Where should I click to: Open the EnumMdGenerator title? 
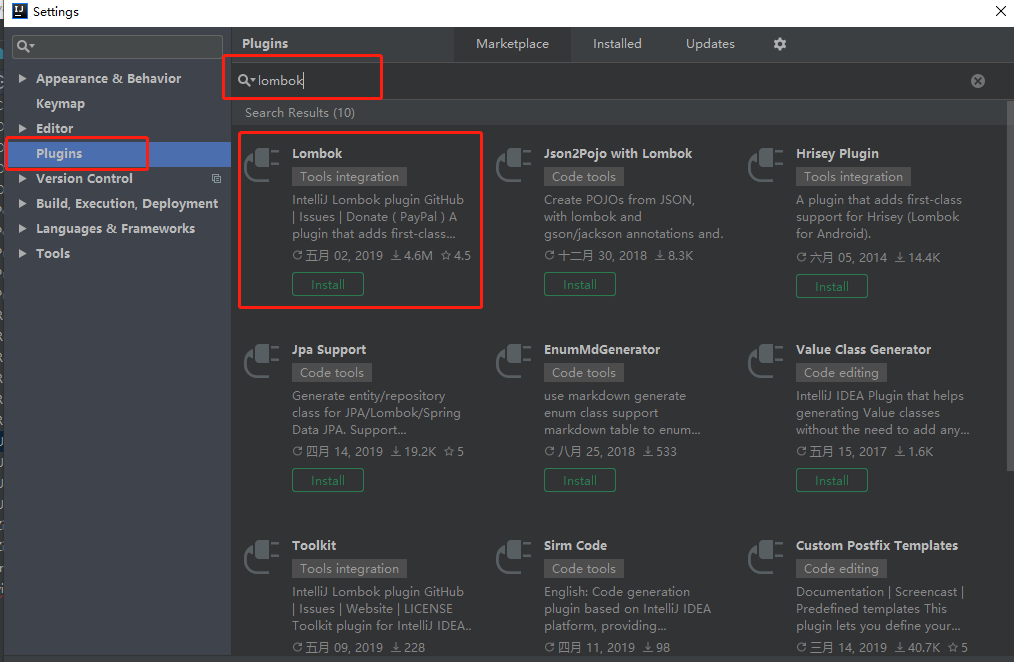coord(601,349)
